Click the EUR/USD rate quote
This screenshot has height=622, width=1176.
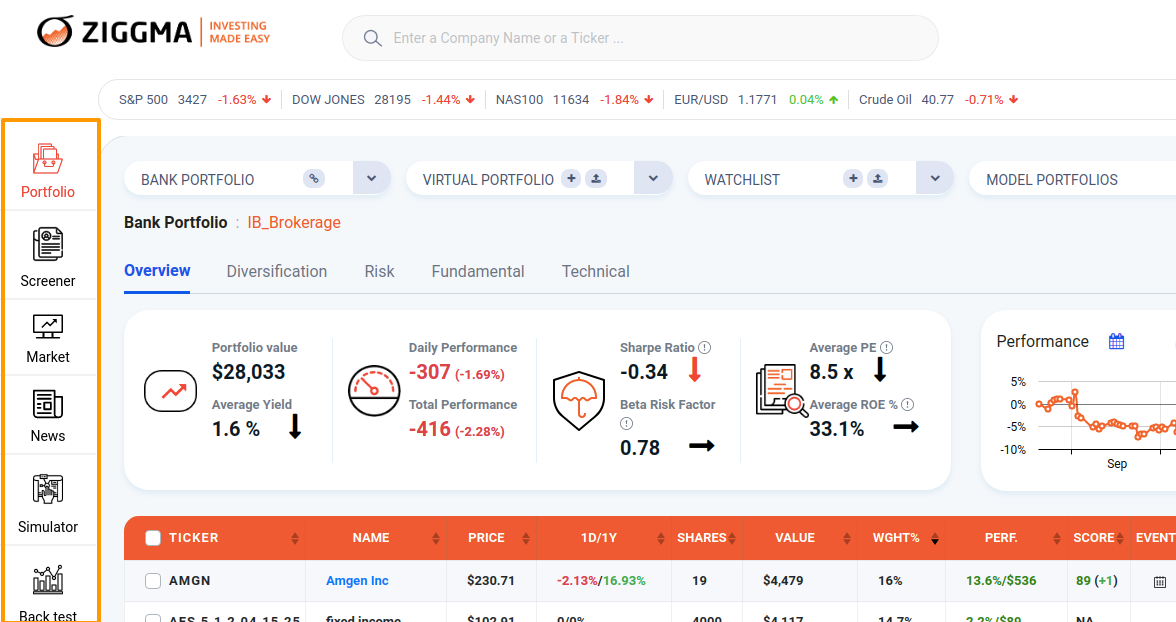pyautogui.click(x=756, y=100)
